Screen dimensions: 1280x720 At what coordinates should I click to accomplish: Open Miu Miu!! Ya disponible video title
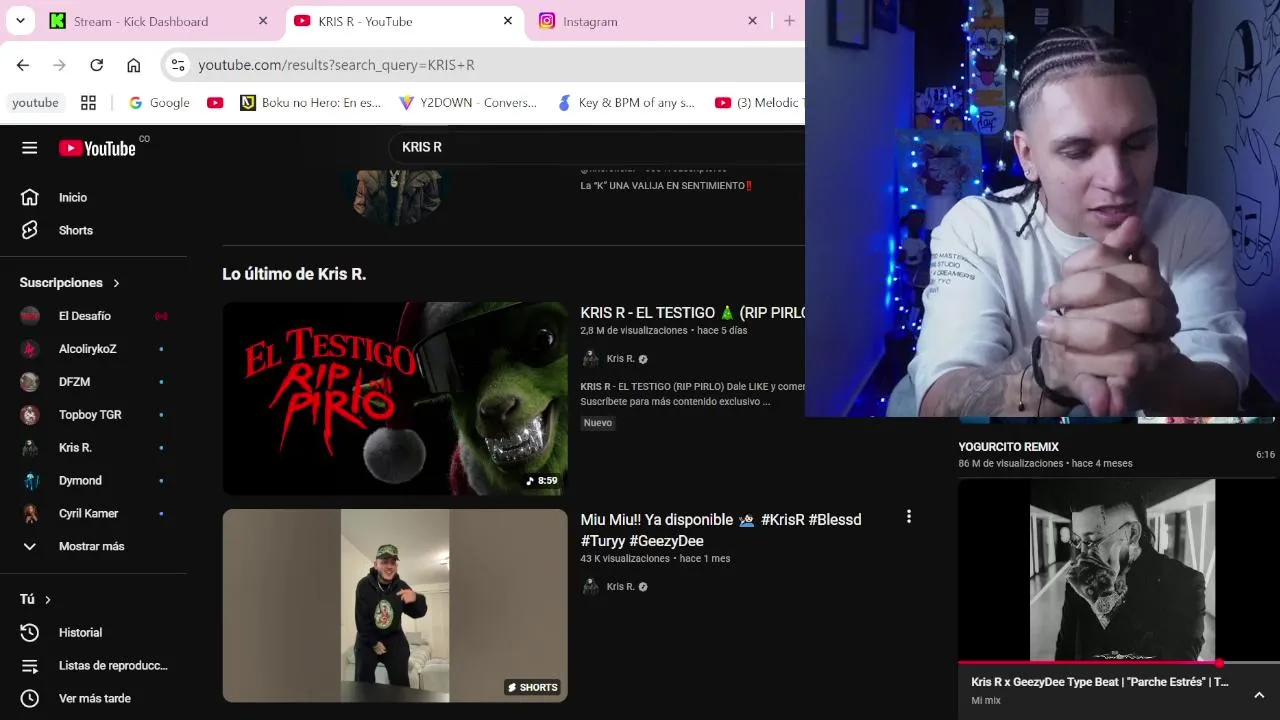(721, 530)
